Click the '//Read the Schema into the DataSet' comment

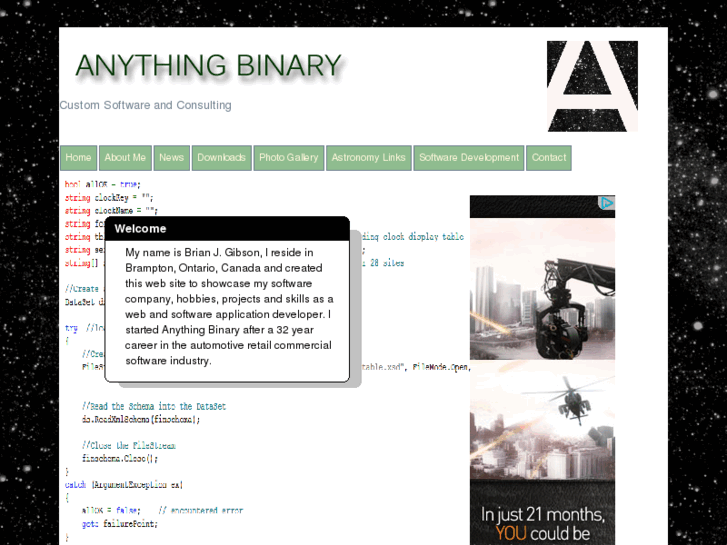[154, 407]
